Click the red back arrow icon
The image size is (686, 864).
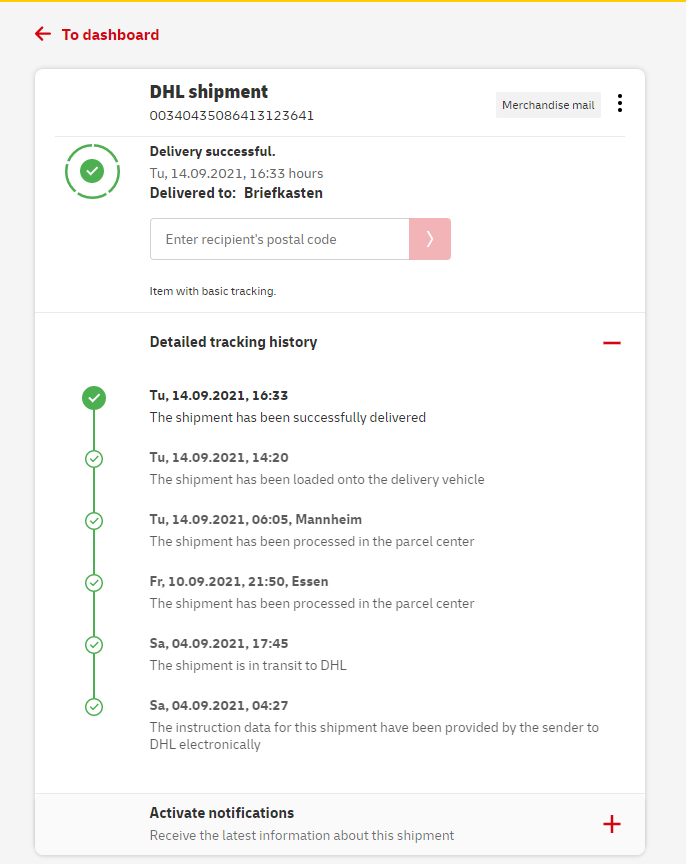tap(42, 34)
